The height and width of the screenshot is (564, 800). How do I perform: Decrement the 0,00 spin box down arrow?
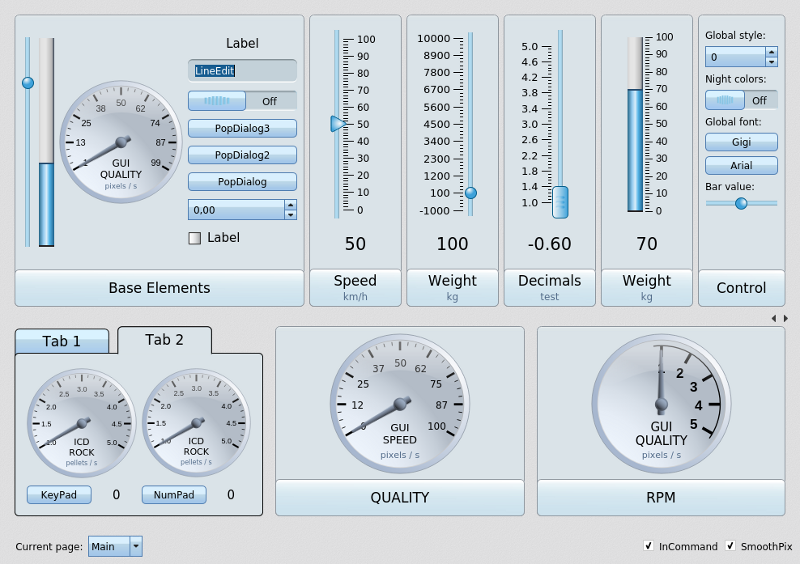click(290, 214)
